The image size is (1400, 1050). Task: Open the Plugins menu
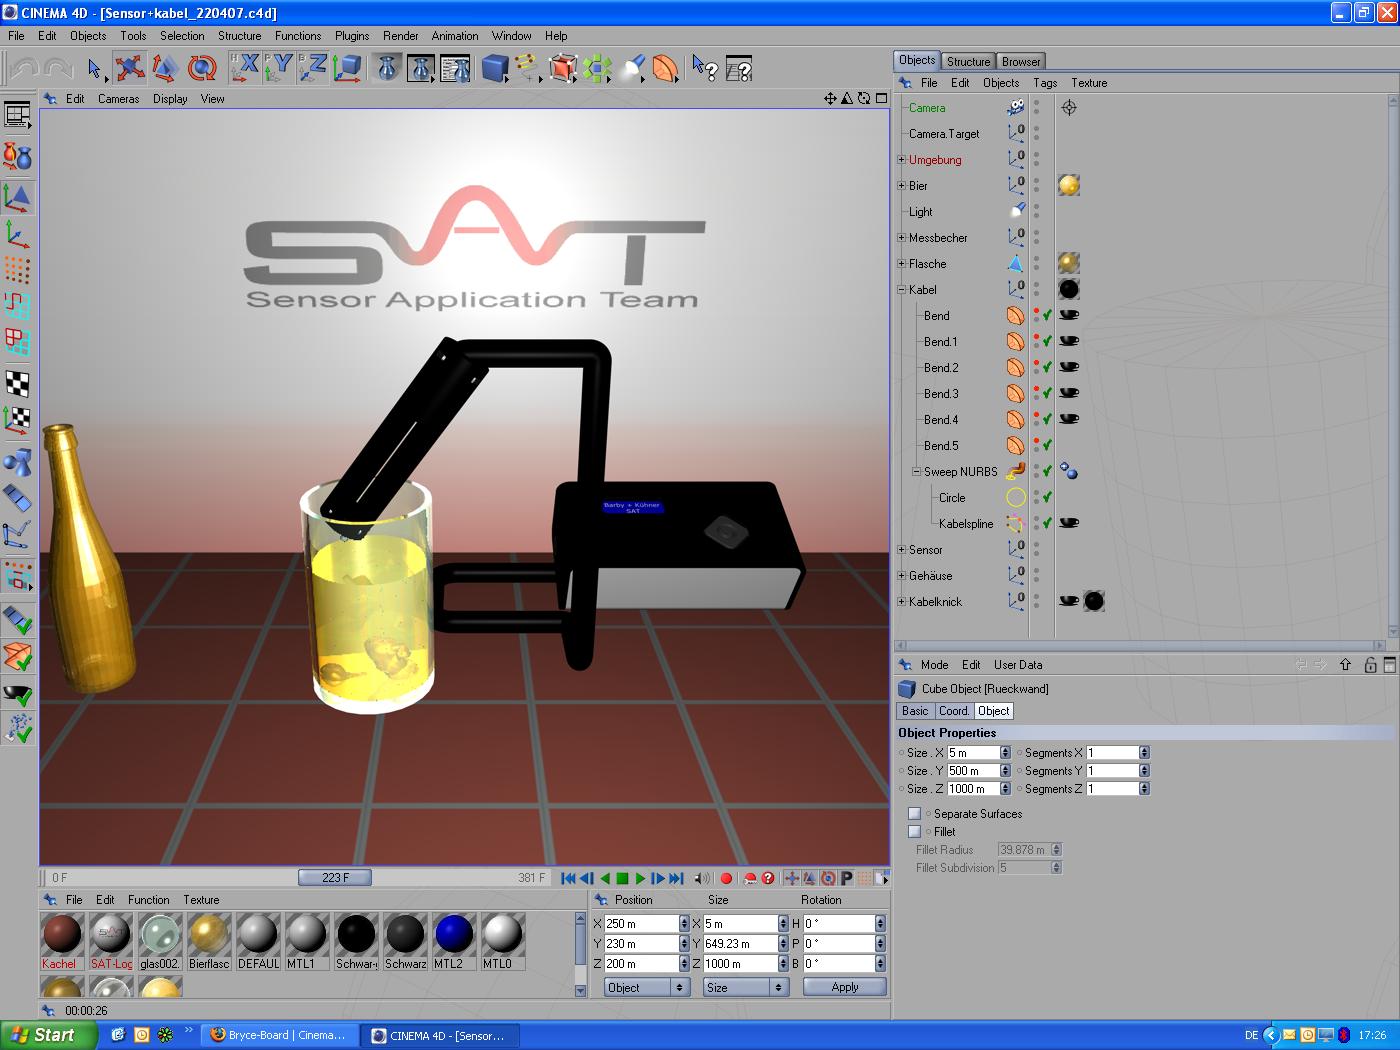[351, 36]
